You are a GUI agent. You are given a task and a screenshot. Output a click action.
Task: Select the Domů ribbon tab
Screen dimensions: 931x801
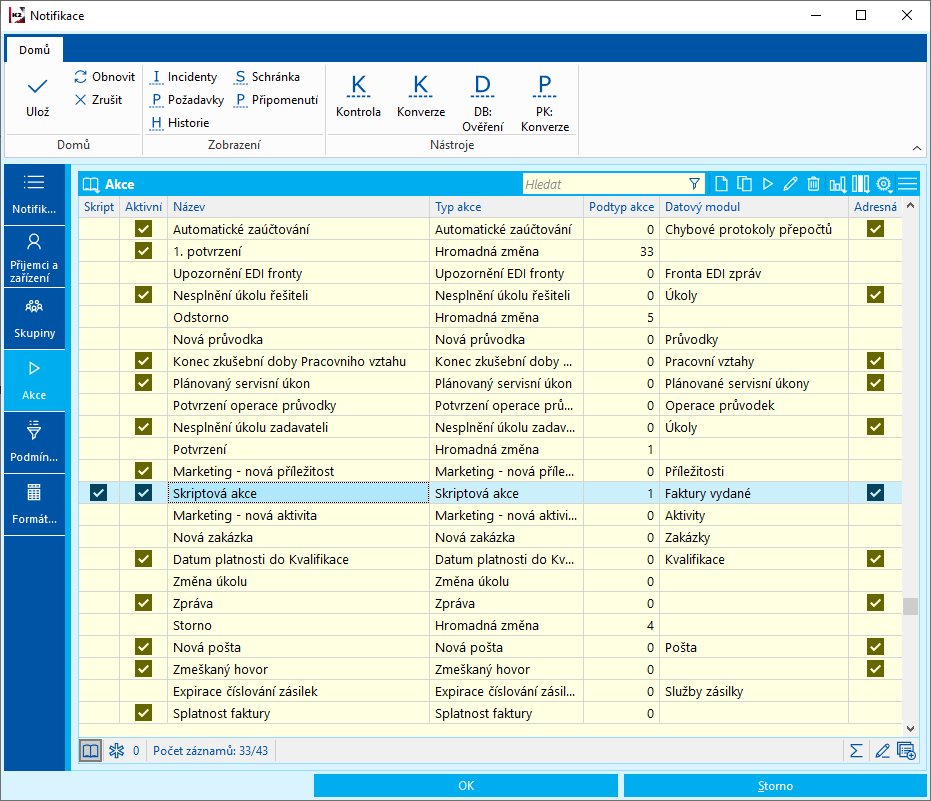tap(34, 49)
